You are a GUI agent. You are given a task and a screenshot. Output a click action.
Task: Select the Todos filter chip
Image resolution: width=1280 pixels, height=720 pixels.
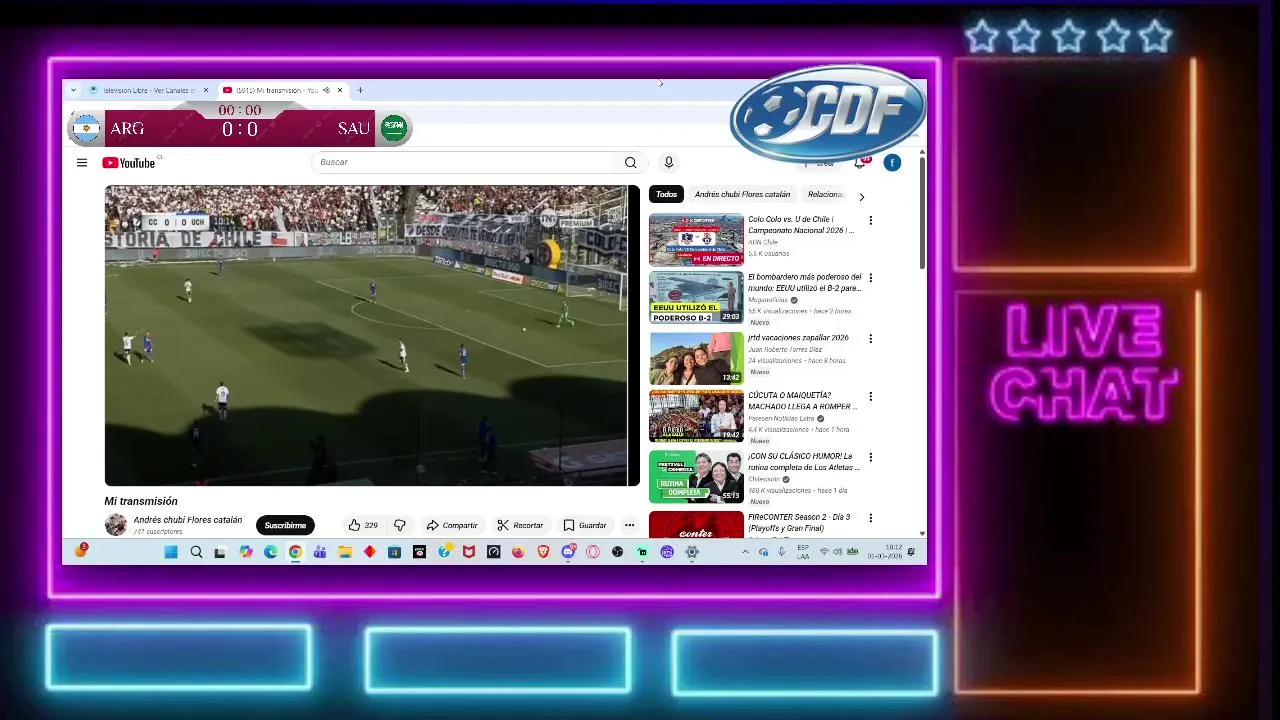click(666, 194)
